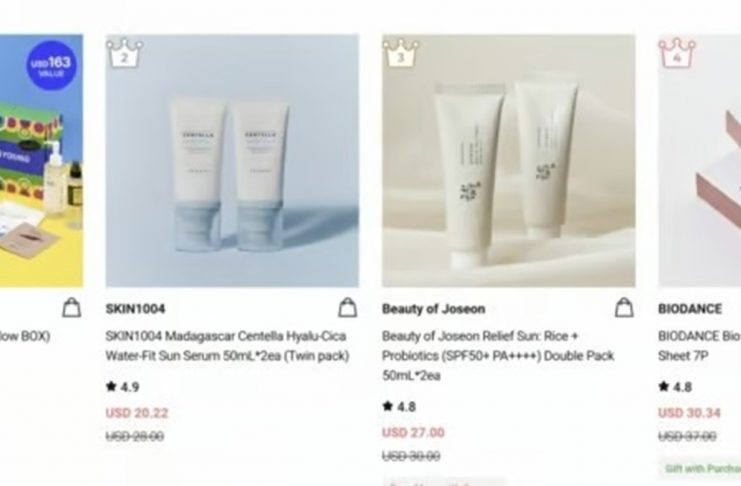Click star rating 4.9 of SKIN1004 product
Viewport: 741px width, 486px height.
122,387
